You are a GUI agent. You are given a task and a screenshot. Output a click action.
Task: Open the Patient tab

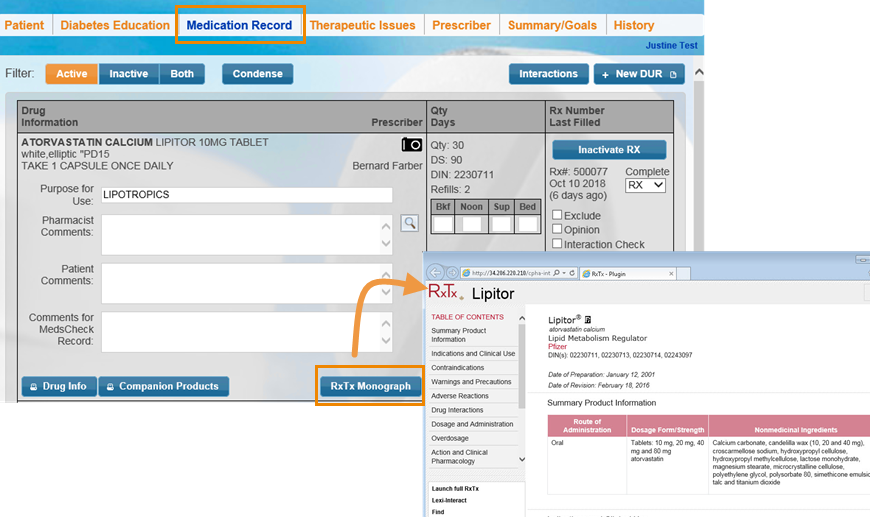24,26
